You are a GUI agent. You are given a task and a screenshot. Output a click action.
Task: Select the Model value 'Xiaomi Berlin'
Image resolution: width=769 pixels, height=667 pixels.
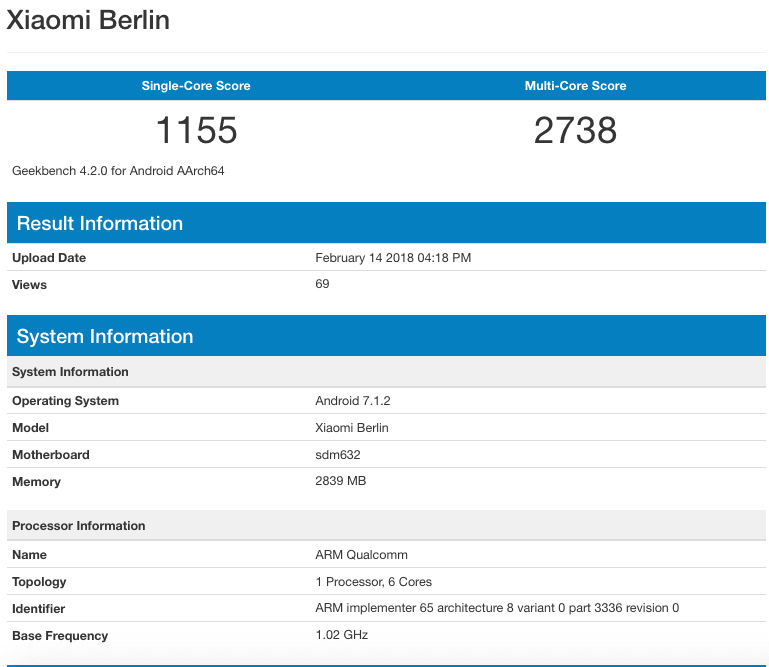click(x=352, y=428)
